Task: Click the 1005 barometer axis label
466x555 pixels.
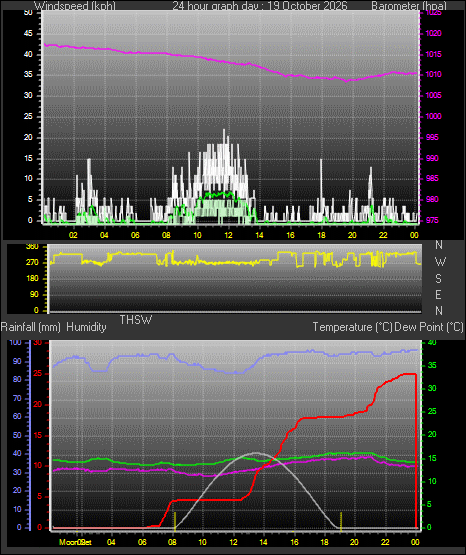Action: coord(433,96)
